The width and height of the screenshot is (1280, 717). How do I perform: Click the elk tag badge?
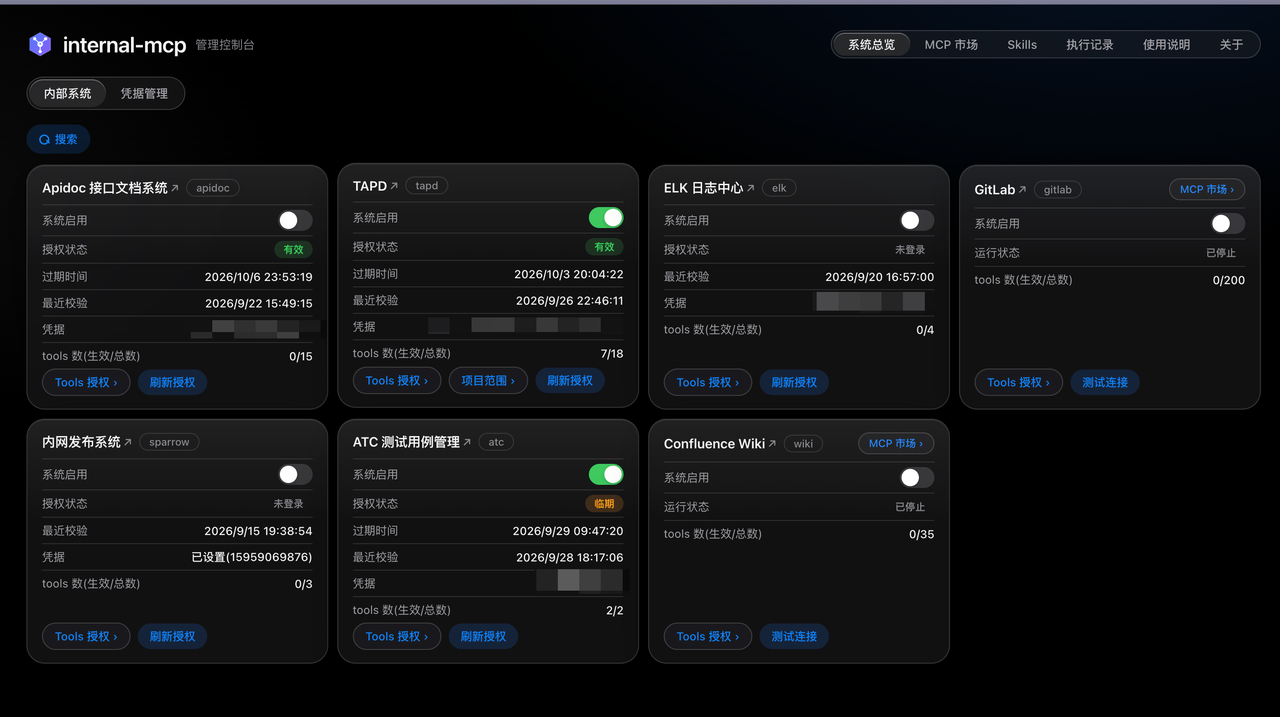point(779,188)
